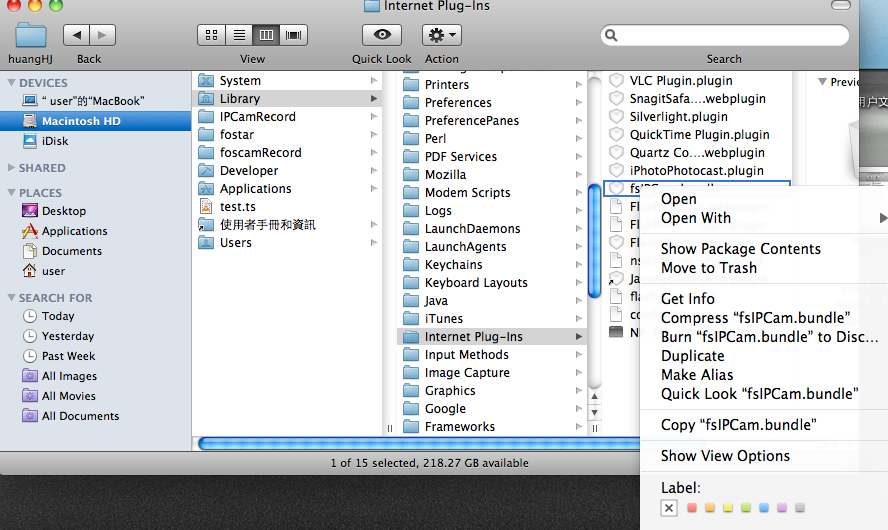The image size is (888, 530).
Task: Switch to Cover Flow view
Action: pyautogui.click(x=293, y=35)
